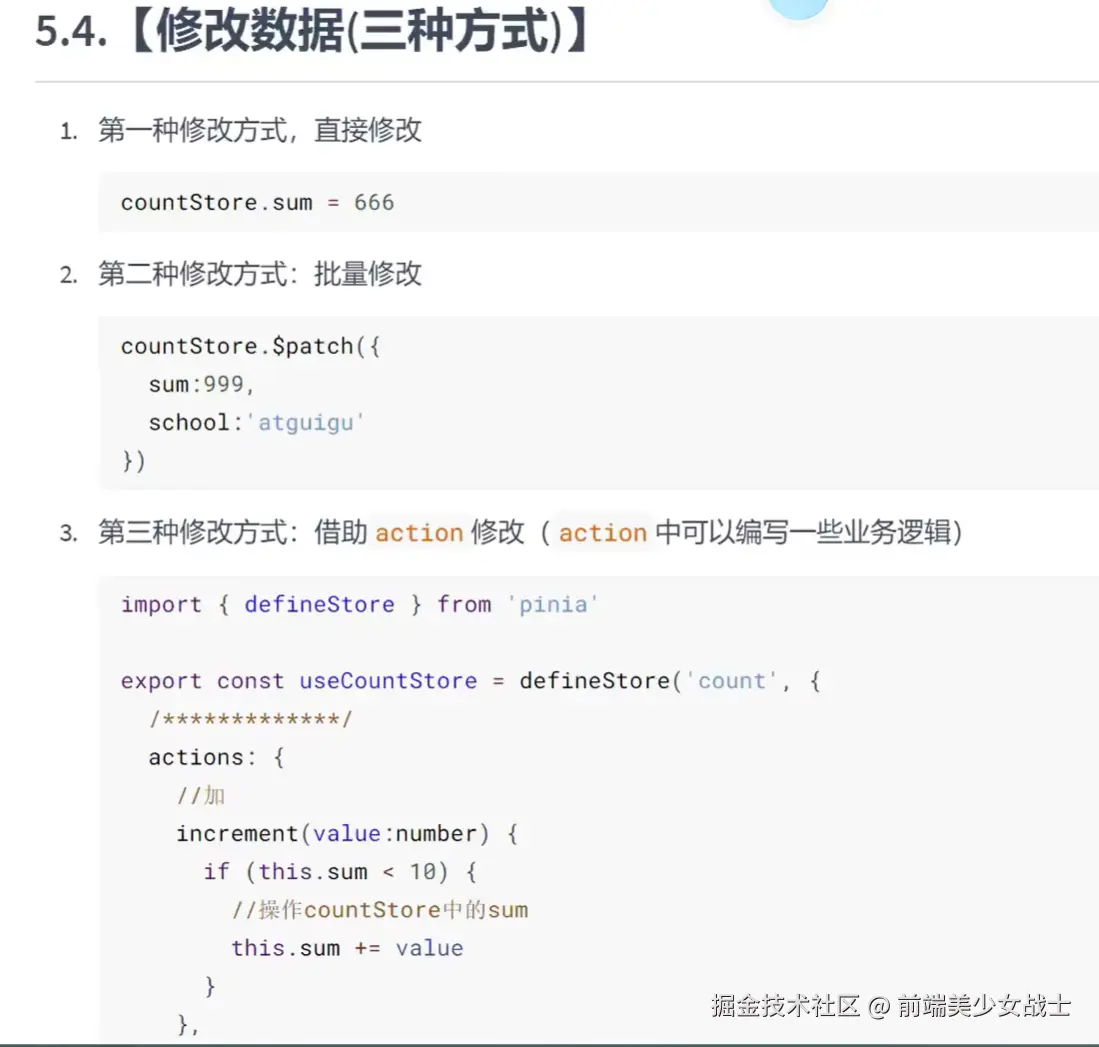Click the countStore.$patch({ code line
This screenshot has height=1047, width=1099.
click(x=250, y=346)
